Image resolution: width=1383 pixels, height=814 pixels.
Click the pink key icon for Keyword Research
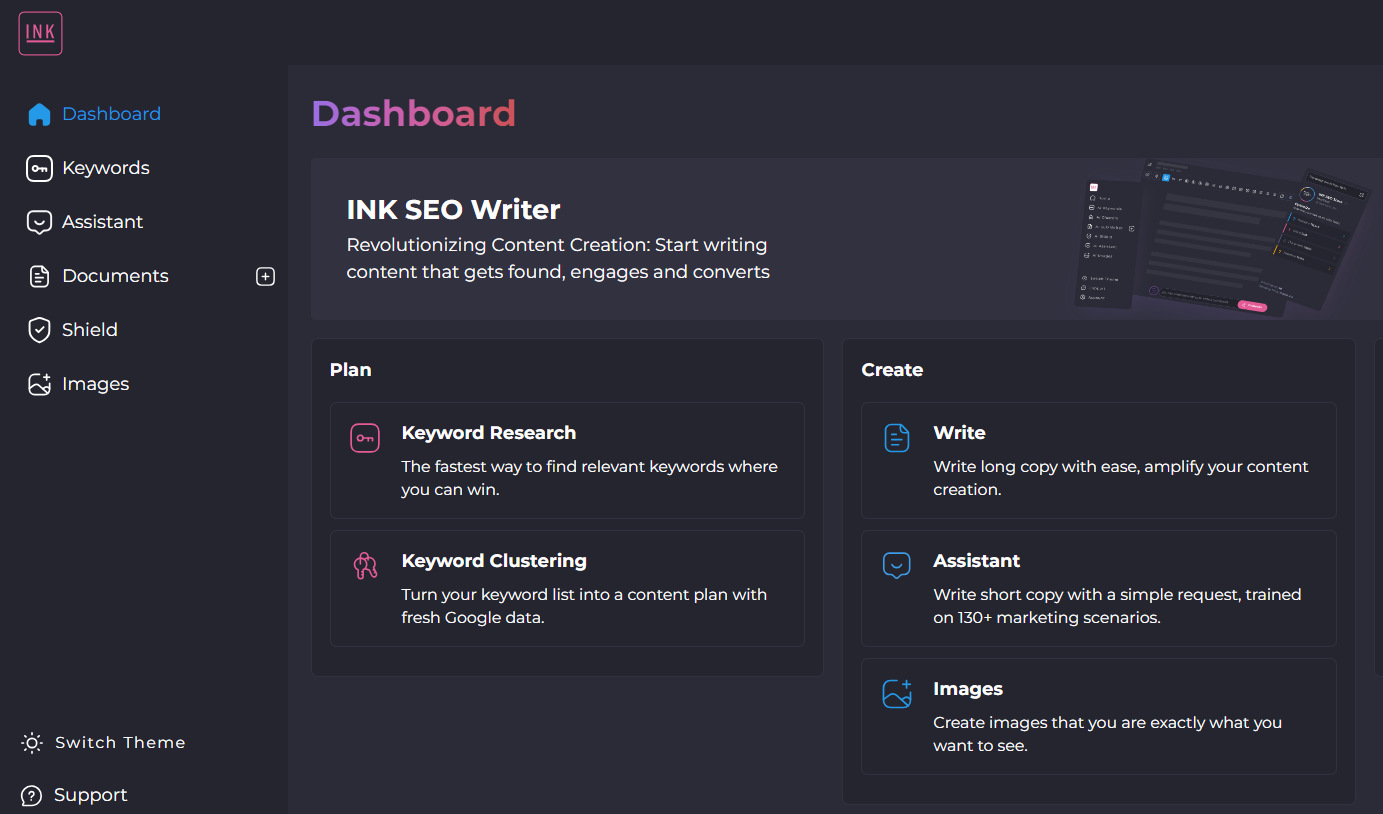[x=365, y=438]
